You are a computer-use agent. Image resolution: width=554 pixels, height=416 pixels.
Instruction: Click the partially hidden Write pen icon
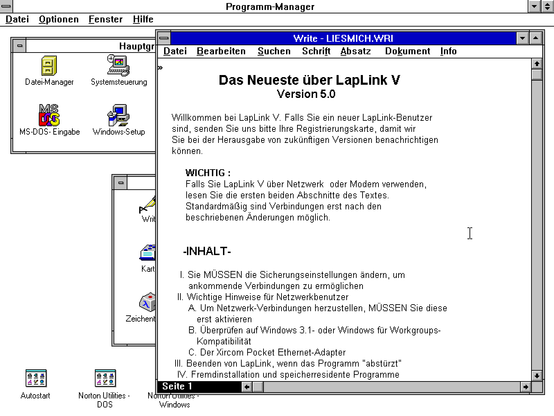(148, 205)
